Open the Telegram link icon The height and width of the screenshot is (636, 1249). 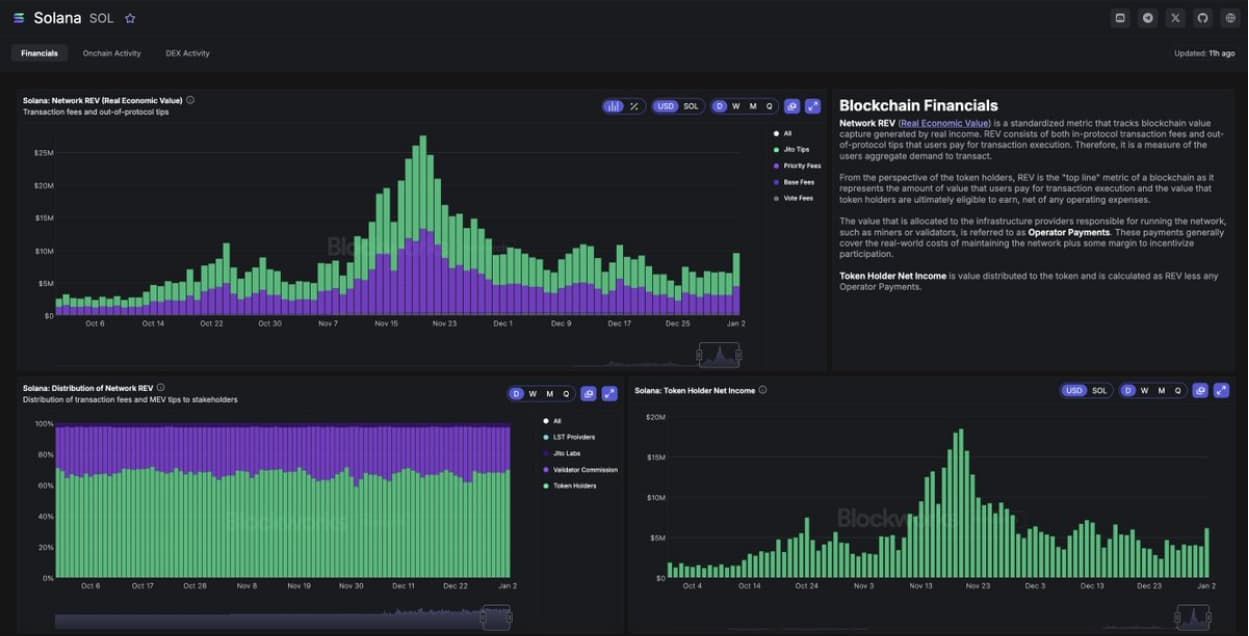pyautogui.click(x=1148, y=18)
